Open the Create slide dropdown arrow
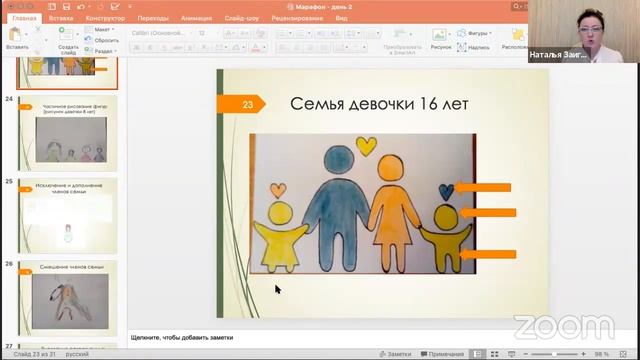The height and width of the screenshot is (360, 640). [78, 35]
